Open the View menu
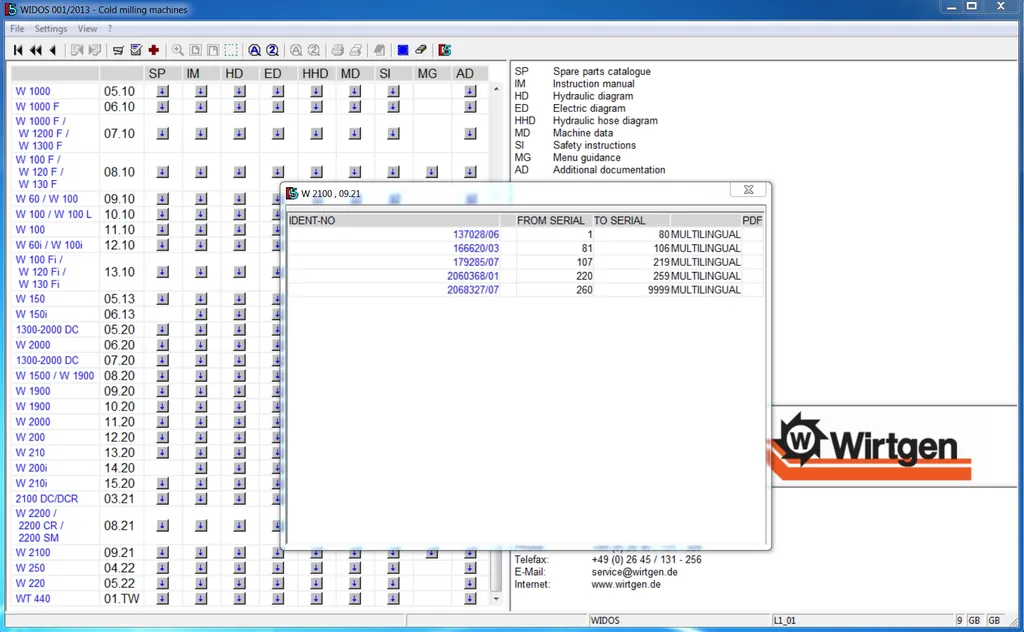Screen dimensions: 1024x632 (87, 29)
